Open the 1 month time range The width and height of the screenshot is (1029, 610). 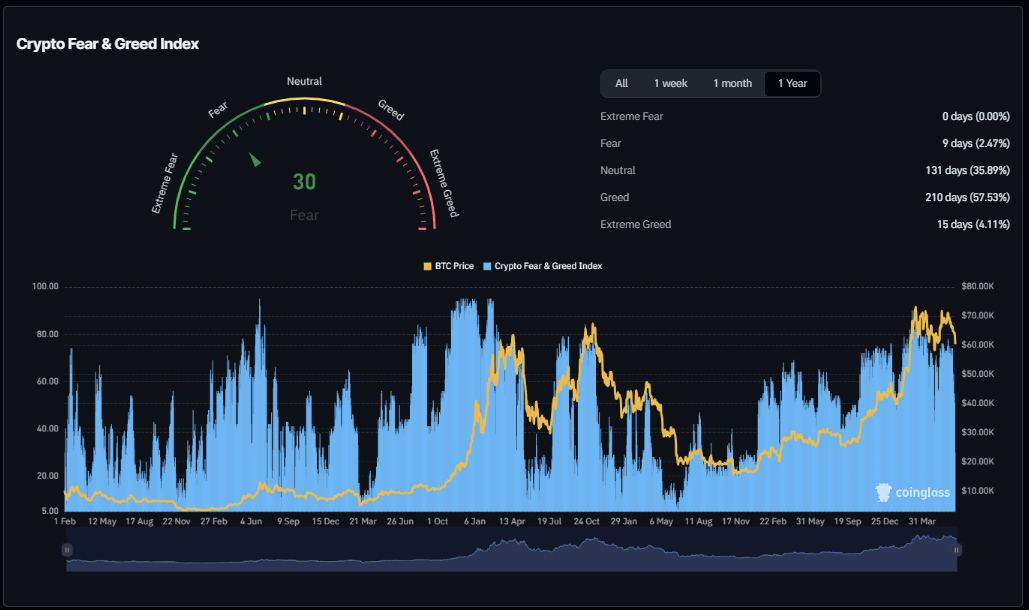tap(732, 83)
